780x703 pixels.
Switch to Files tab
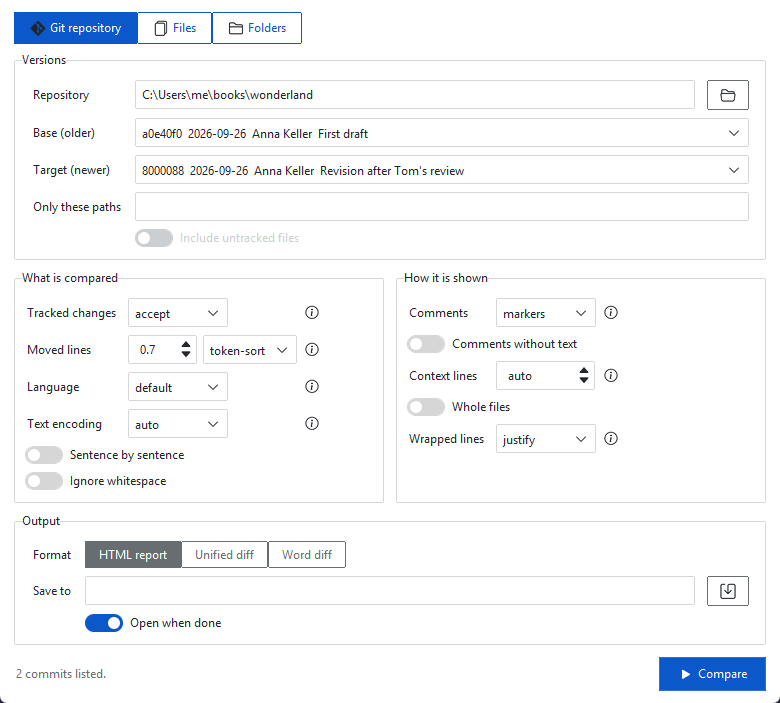175,28
